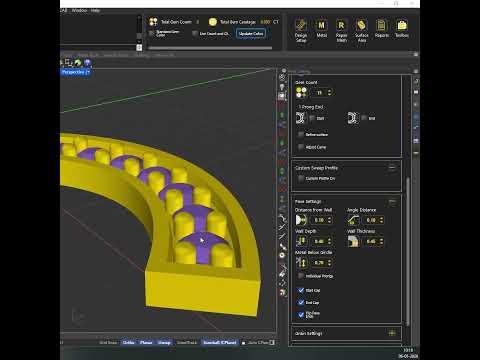The image size is (480, 360).
Task: Toggle the Gem Color checkbox in gem summary bar
Action: [x=152, y=33]
